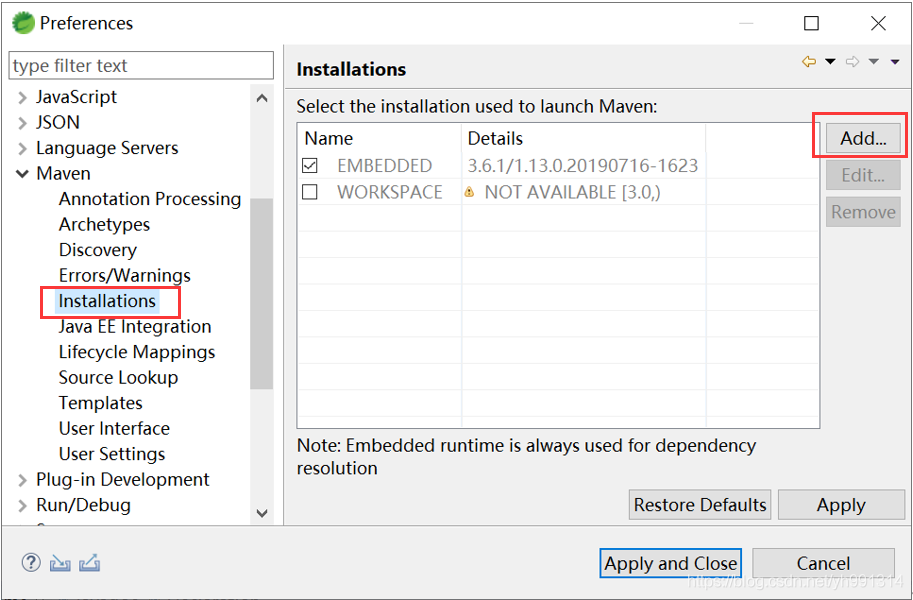Click the back navigation arrow icon
Viewport: 913px width, 600px height.
tap(809, 62)
